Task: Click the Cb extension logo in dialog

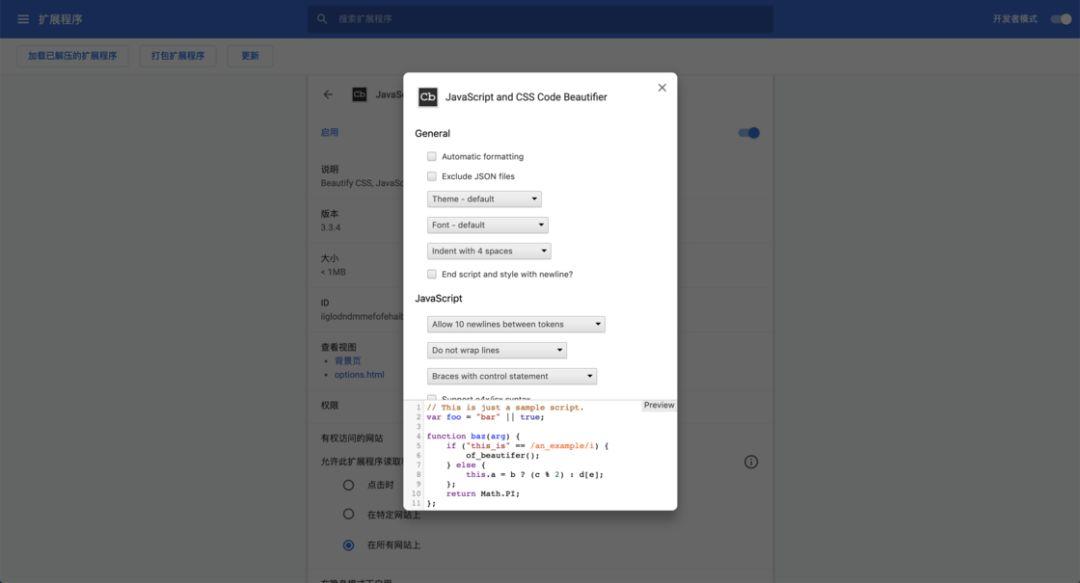Action: click(x=428, y=97)
